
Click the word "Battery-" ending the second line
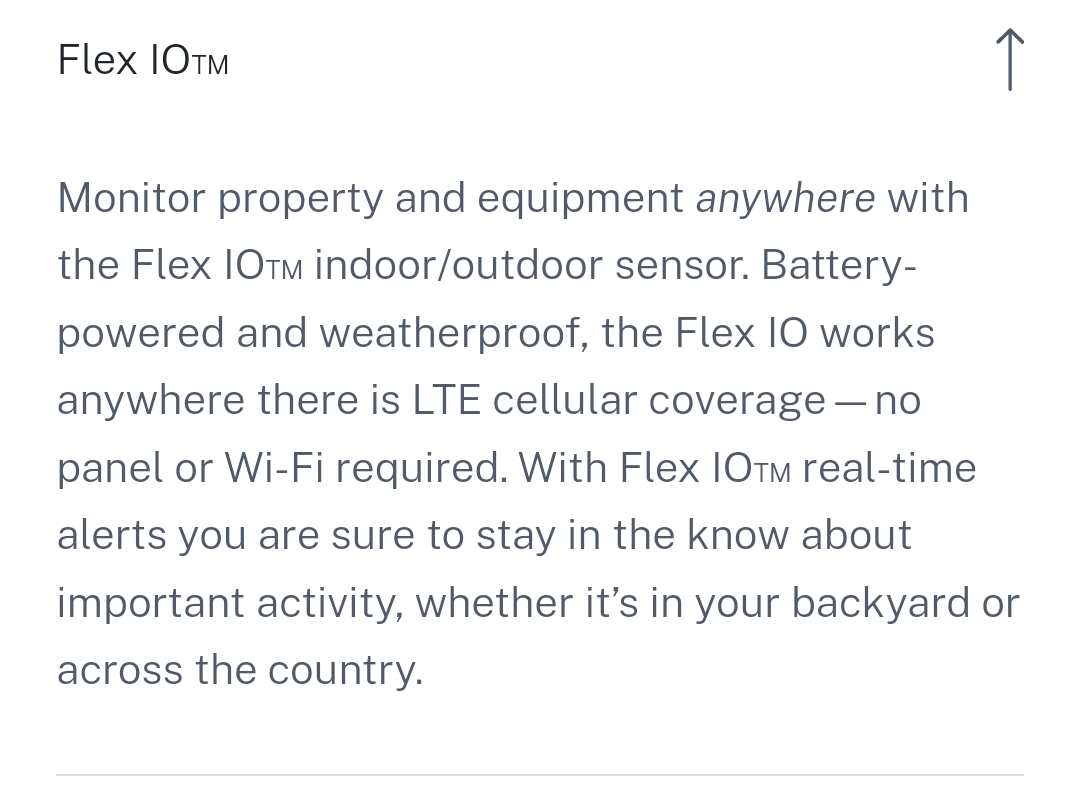pyautogui.click(x=839, y=266)
